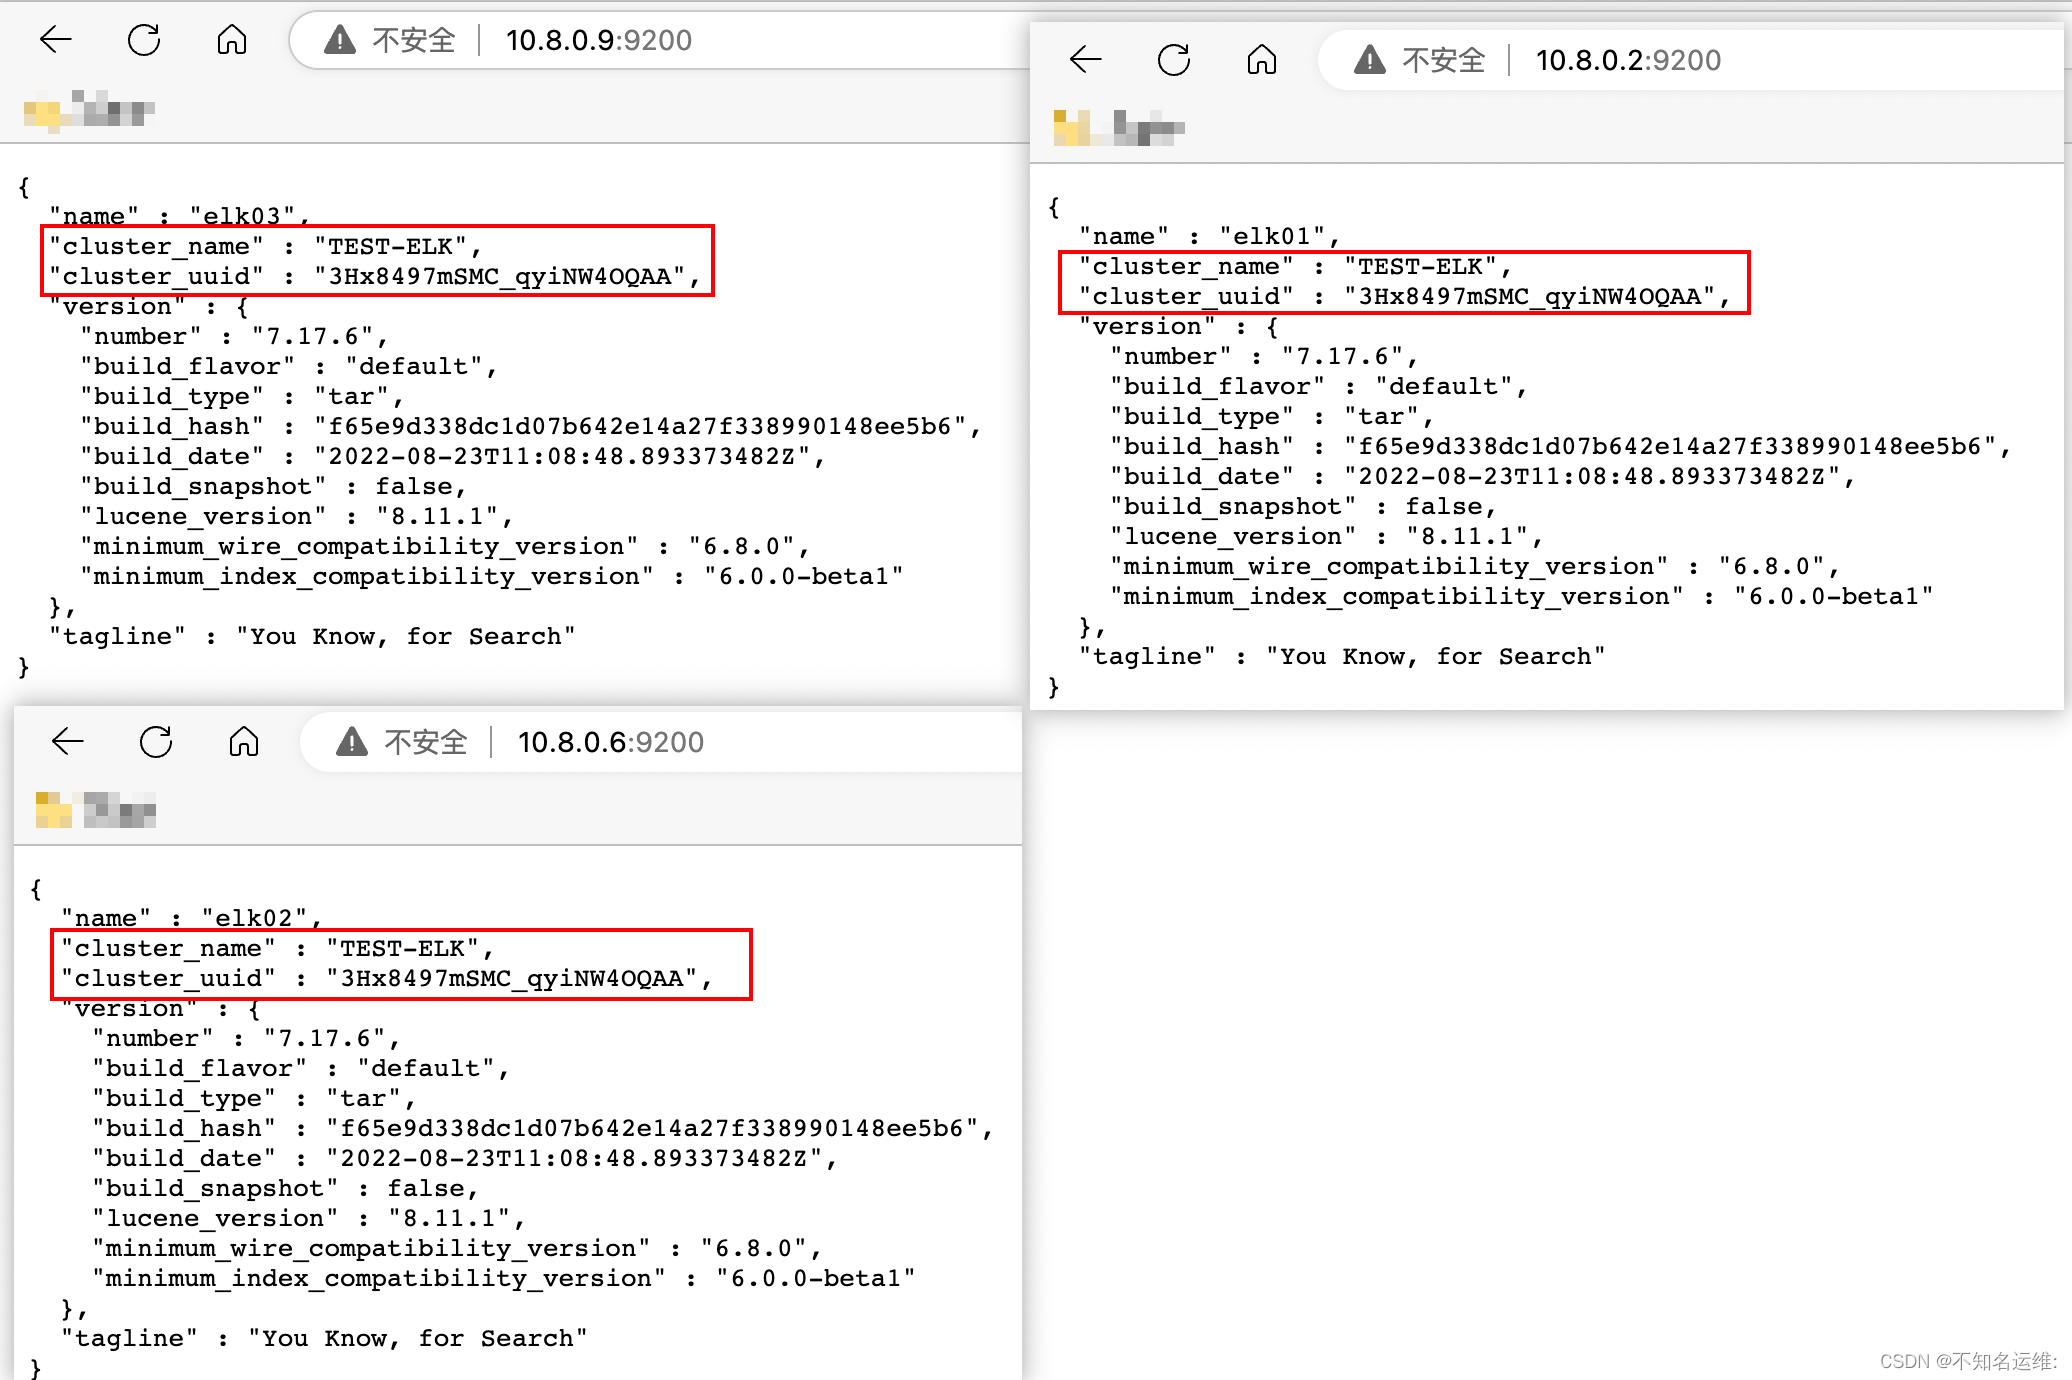Click insecure warning triangle for 10.8.0.9
The image size is (2072, 1380).
point(340,40)
